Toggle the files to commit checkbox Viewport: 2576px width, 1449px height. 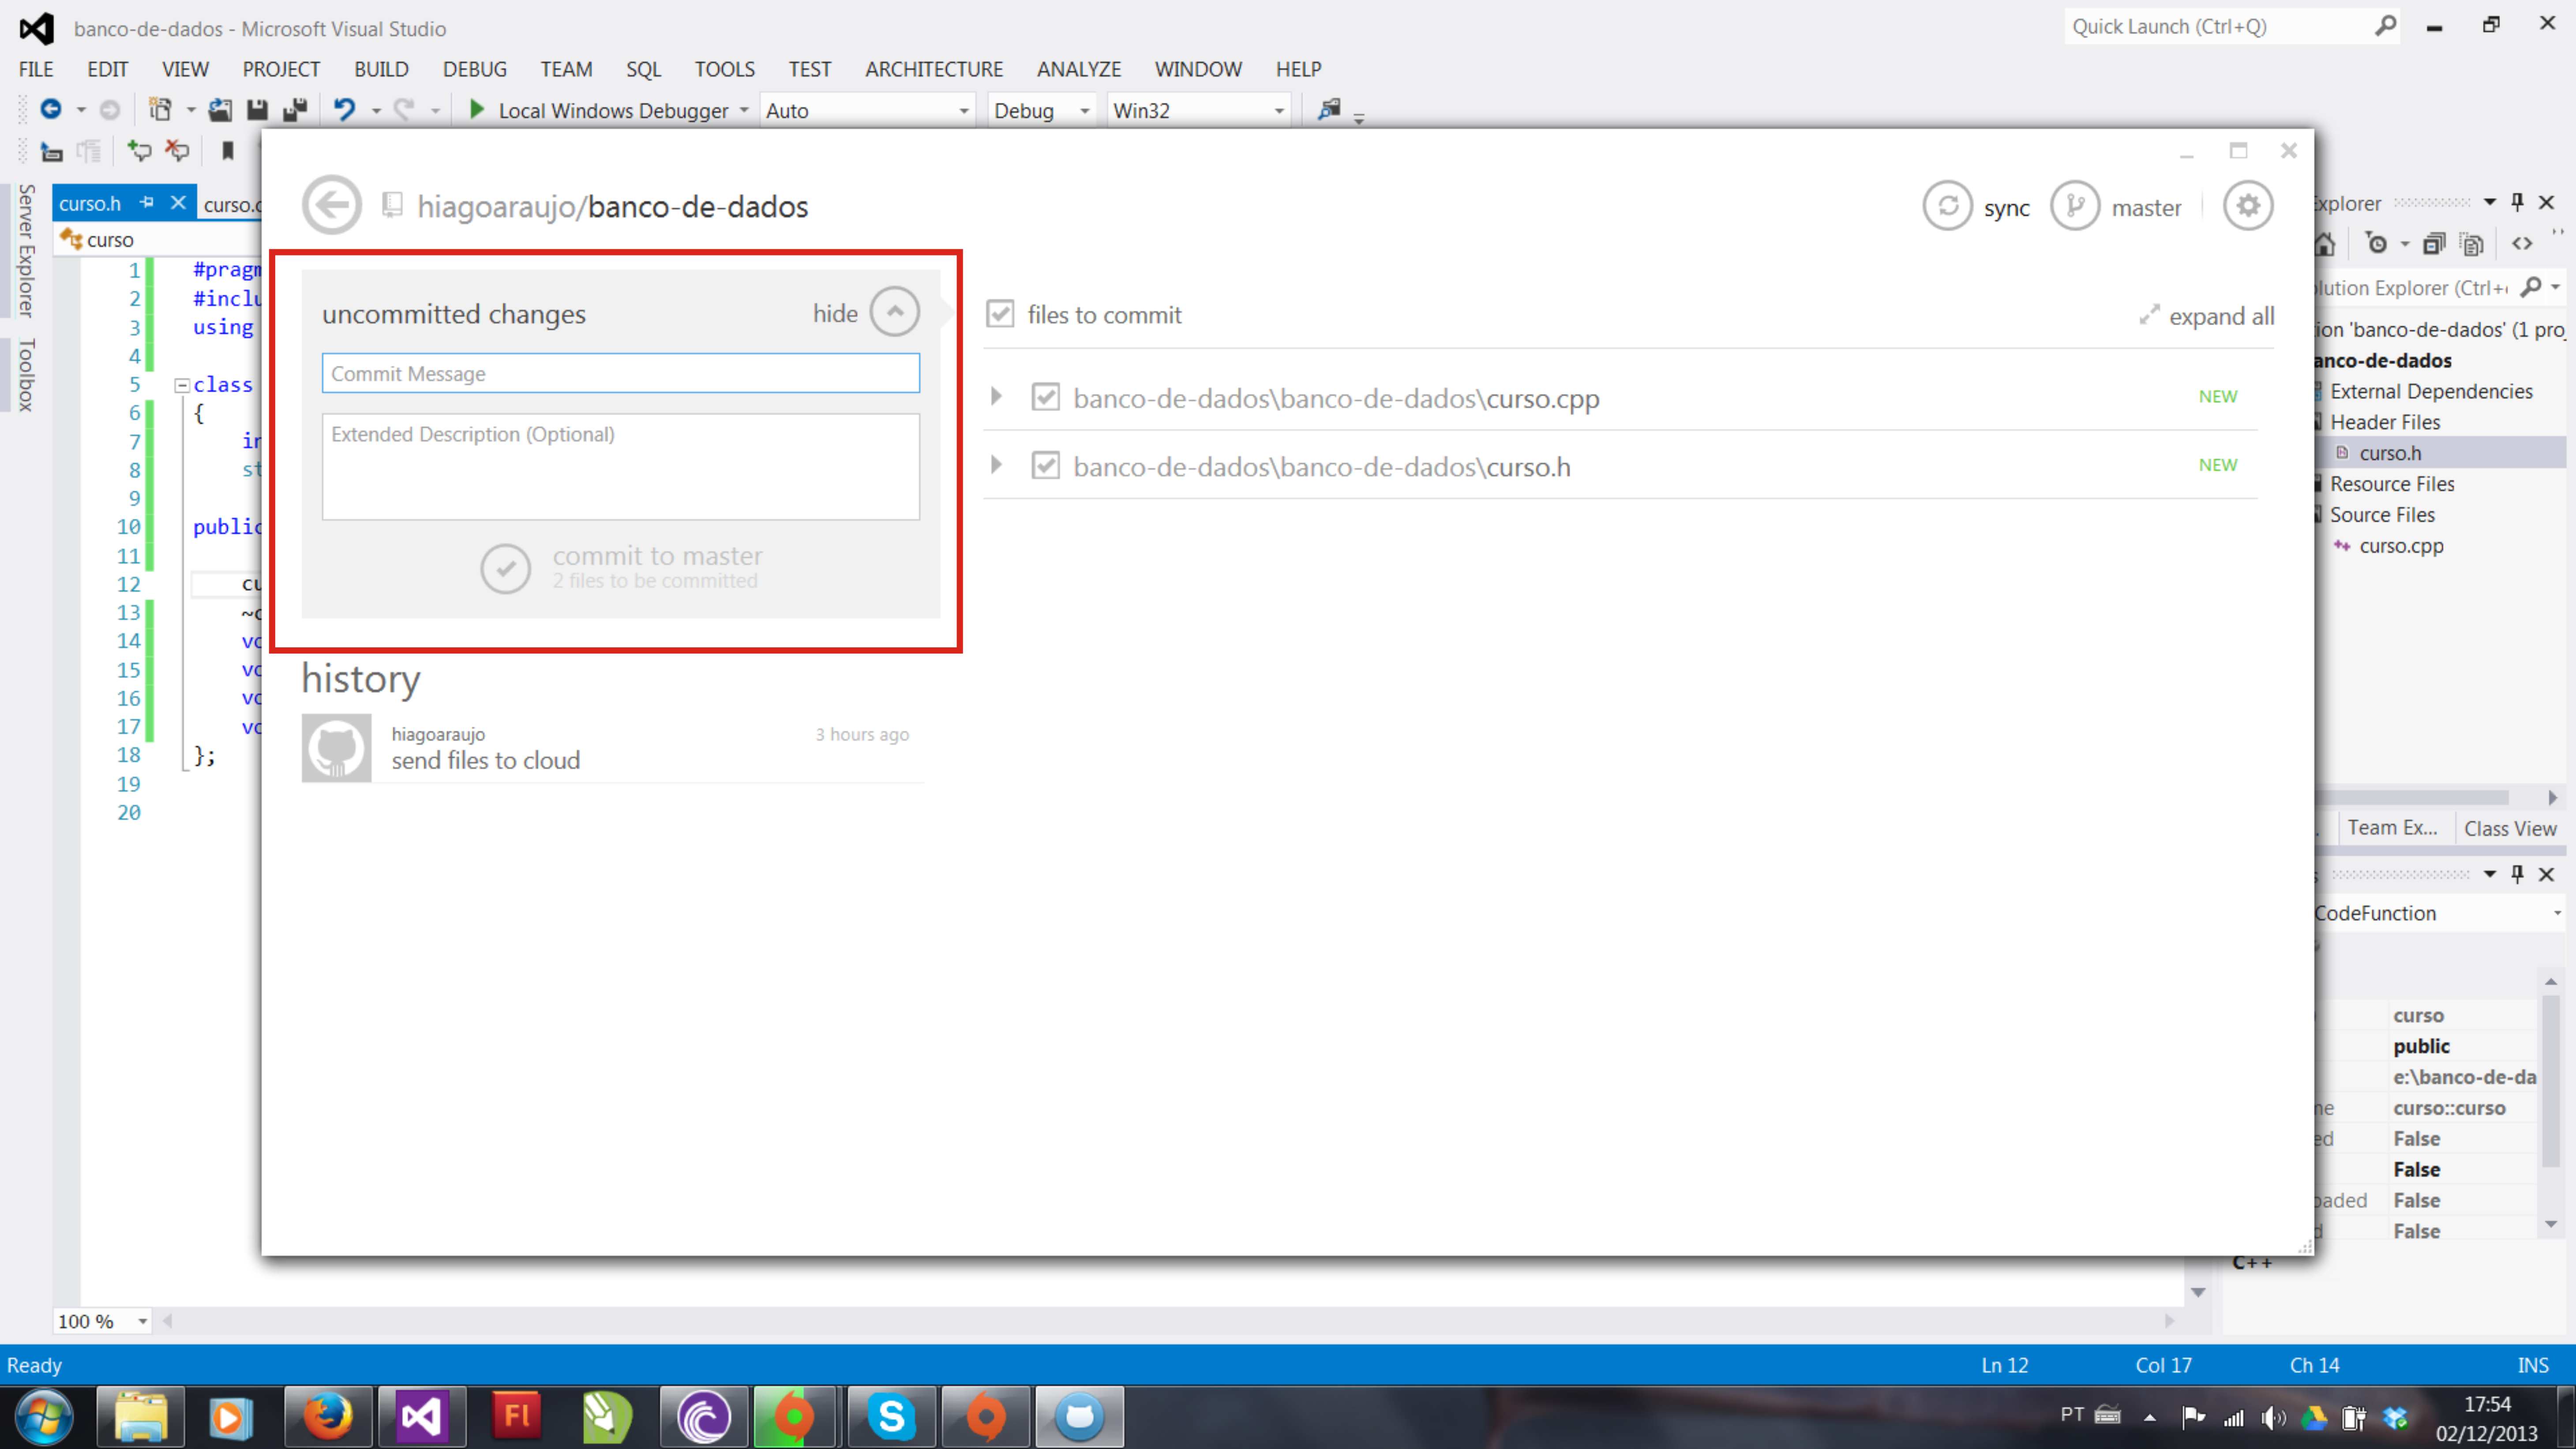[x=1000, y=314]
